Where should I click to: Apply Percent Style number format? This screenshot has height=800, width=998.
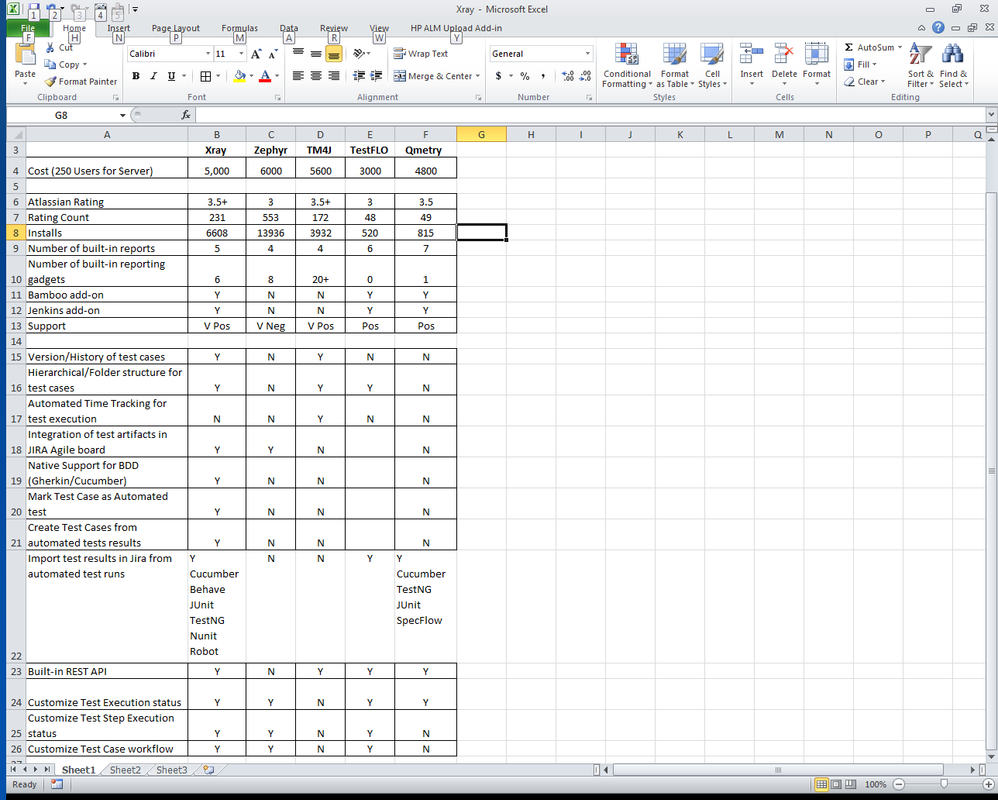(524, 76)
